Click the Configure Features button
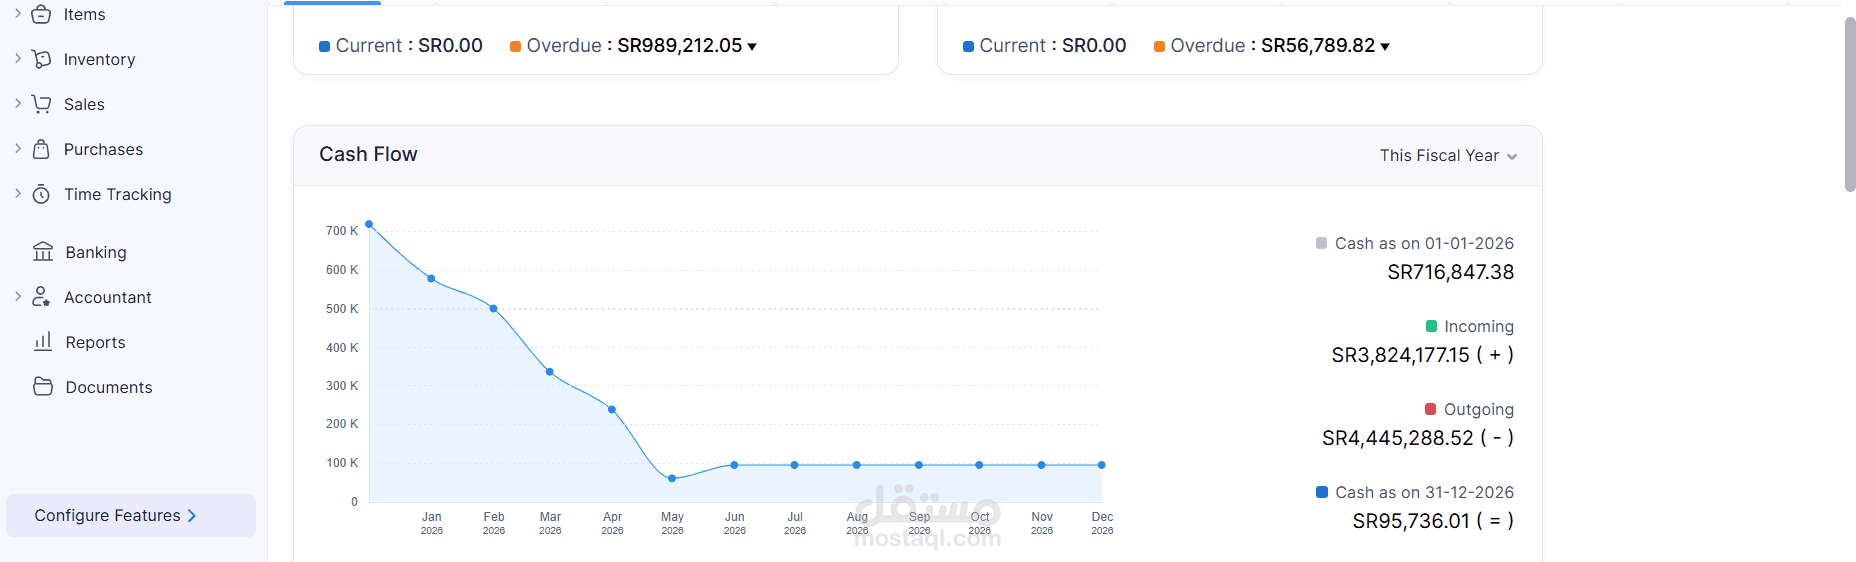This screenshot has height=562, width=1856. pyautogui.click(x=131, y=516)
